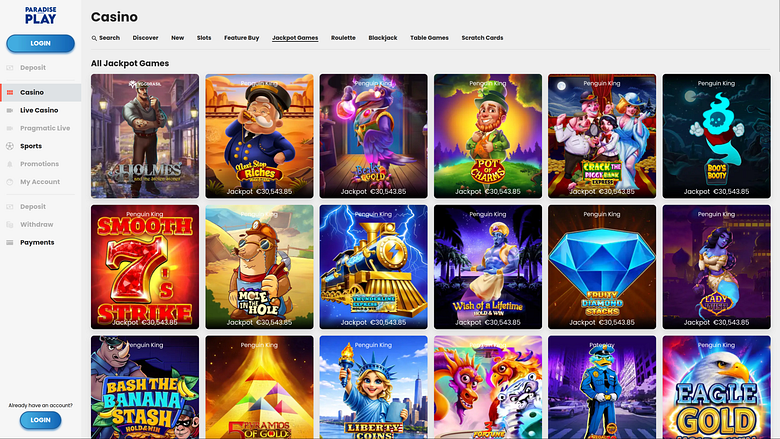The image size is (780, 439).
Task: Click the Withdraw sidebar icon
Action: 10,225
